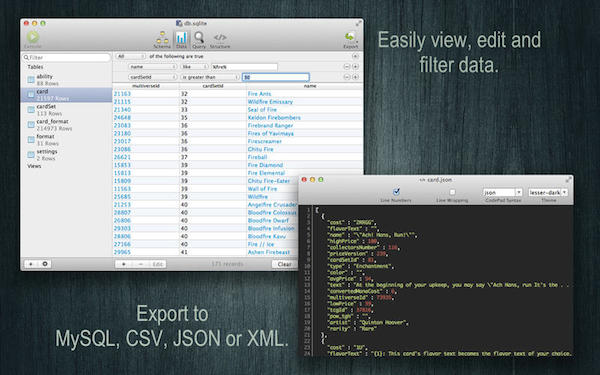Click the Clear button
The height and width of the screenshot is (375, 600).
[x=284, y=264]
